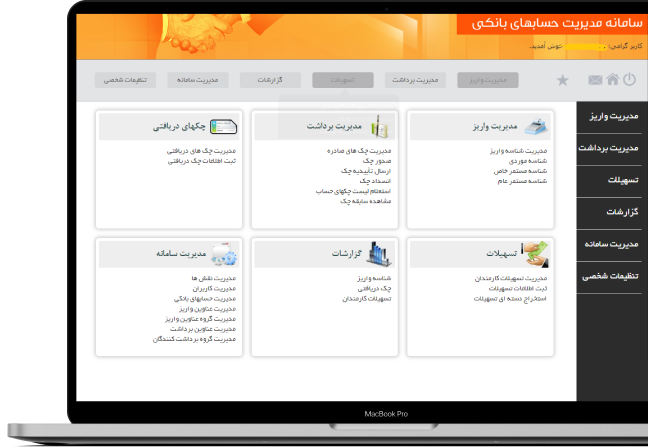This screenshot has width=648, height=448.
Task: Go to the home page icon
Action: [x=612, y=79]
